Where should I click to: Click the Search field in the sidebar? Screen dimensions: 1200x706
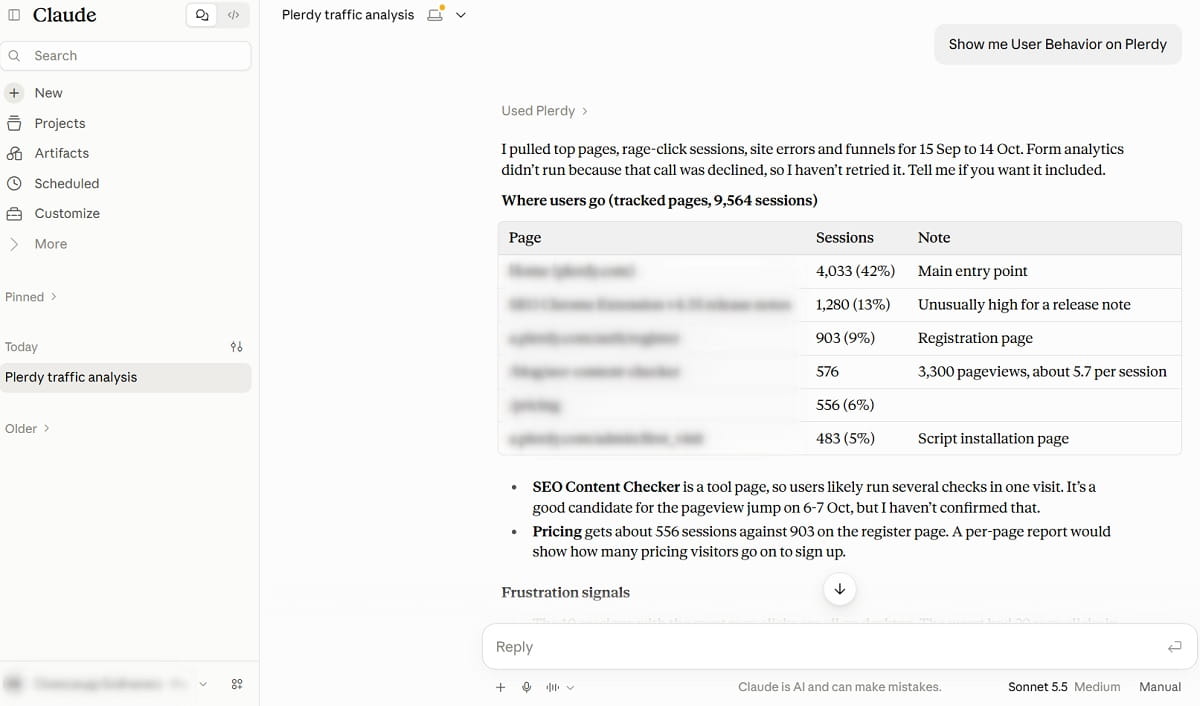pyautogui.click(x=126, y=56)
